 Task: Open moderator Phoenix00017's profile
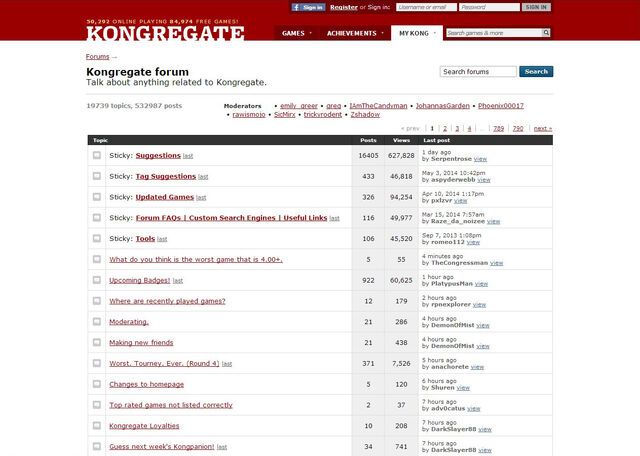pos(501,106)
